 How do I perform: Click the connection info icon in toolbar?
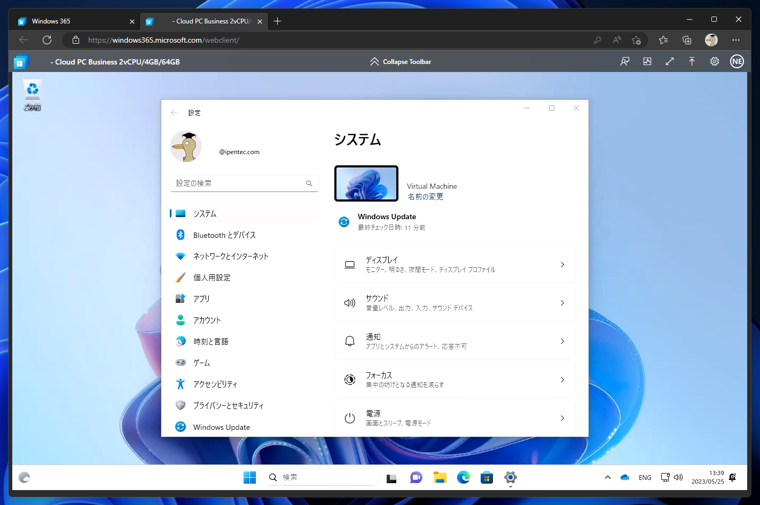pos(647,62)
